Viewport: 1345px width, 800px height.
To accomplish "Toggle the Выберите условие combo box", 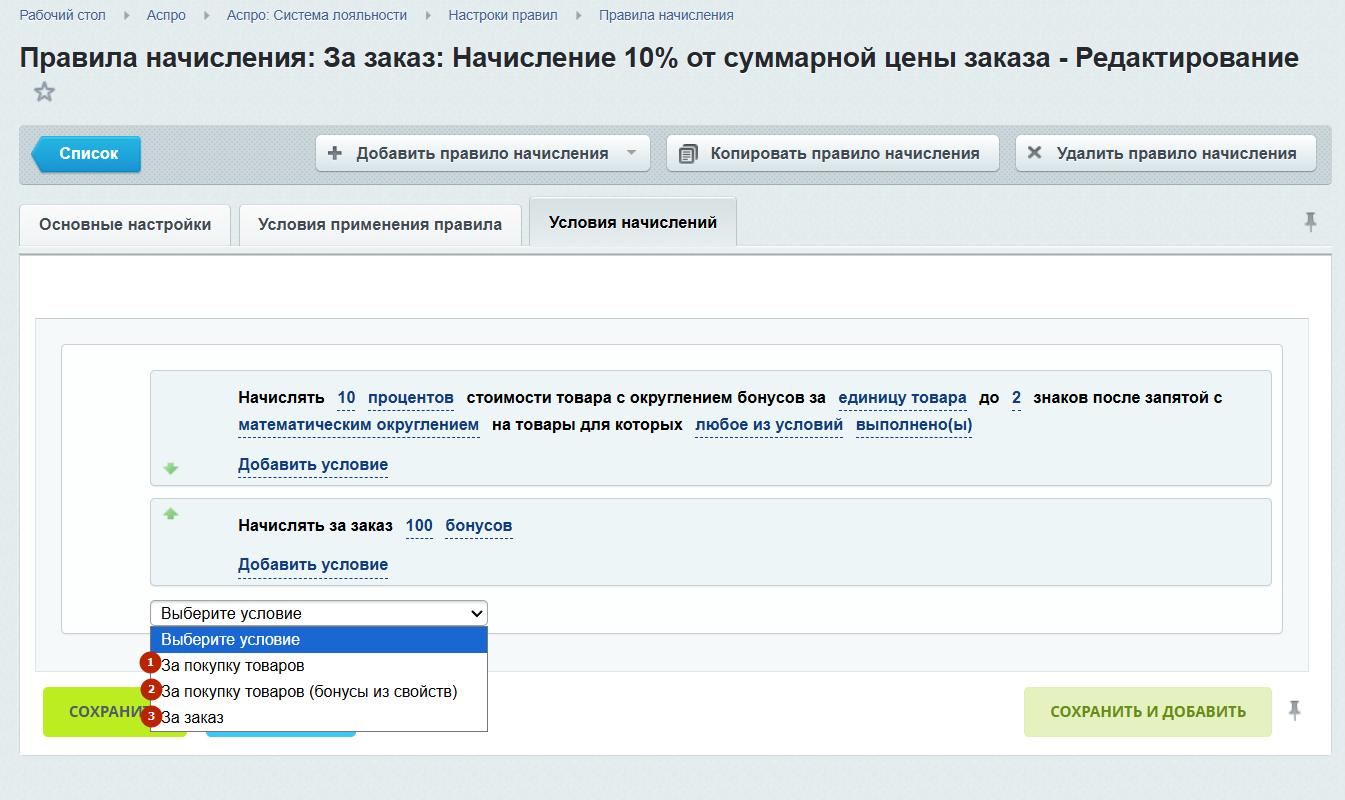I will pyautogui.click(x=318, y=613).
